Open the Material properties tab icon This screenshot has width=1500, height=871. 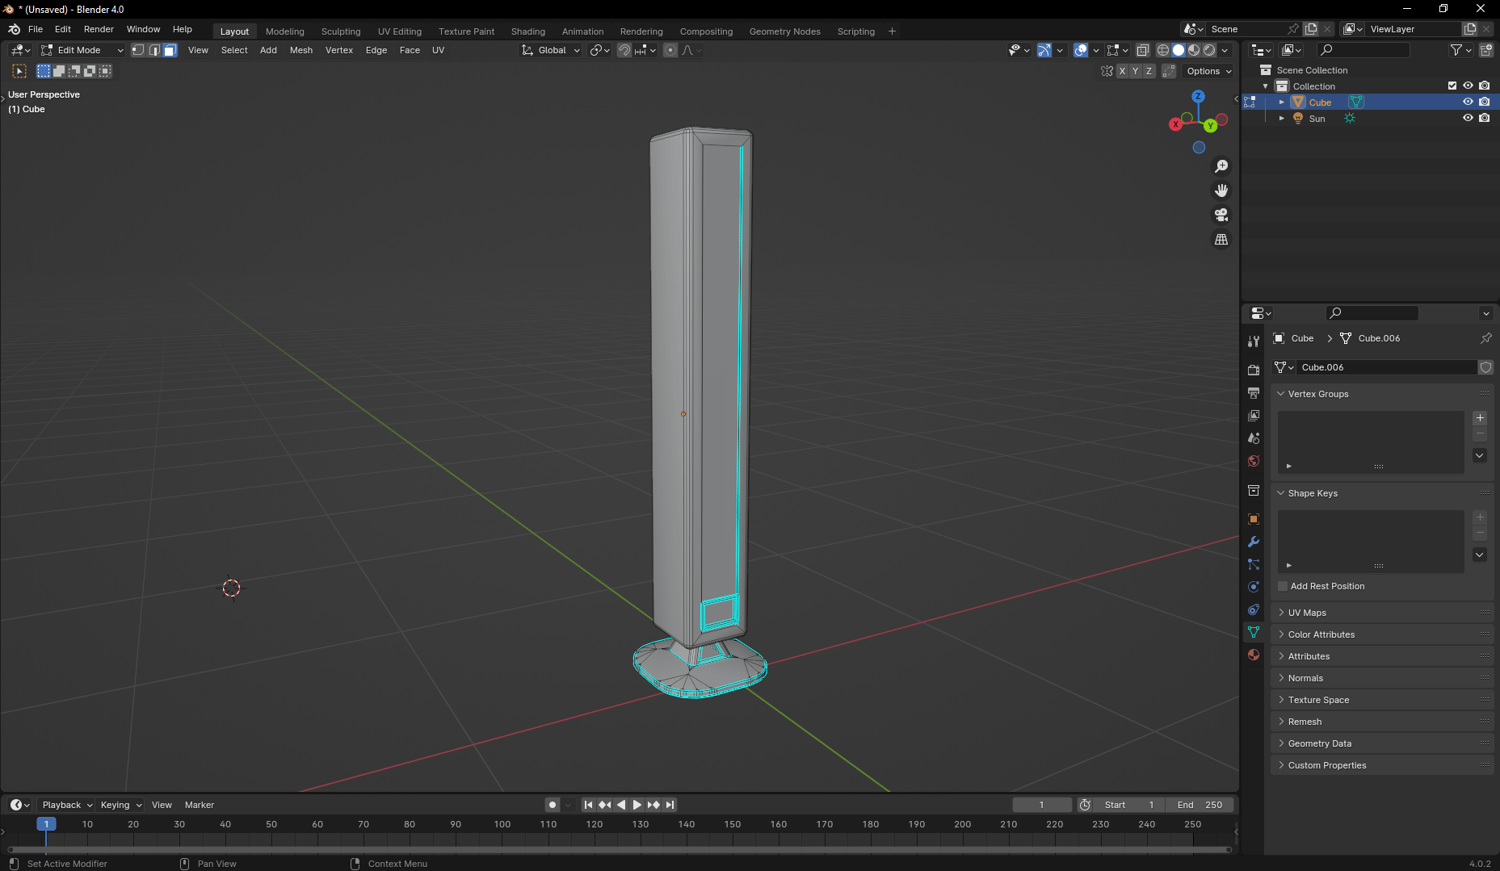[1253, 655]
